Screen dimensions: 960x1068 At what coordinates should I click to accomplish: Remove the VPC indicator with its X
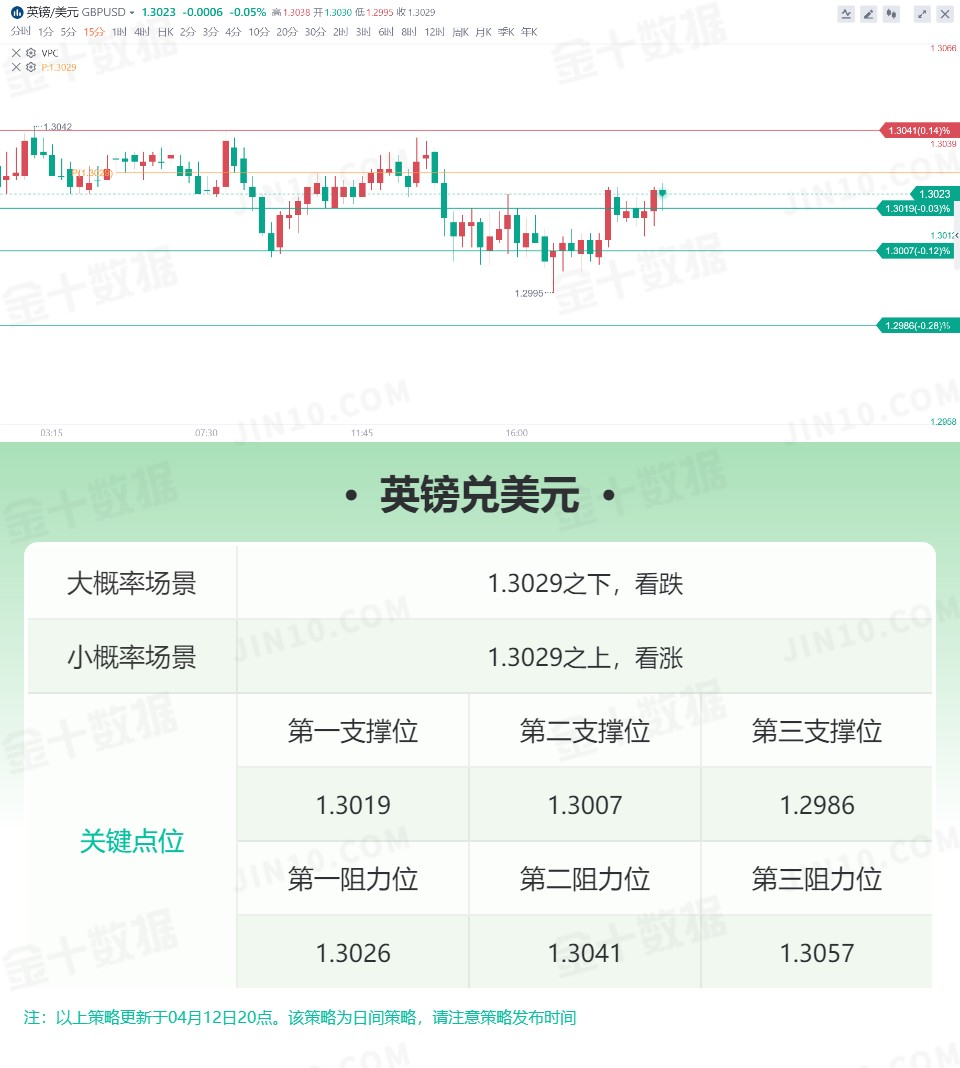16,52
